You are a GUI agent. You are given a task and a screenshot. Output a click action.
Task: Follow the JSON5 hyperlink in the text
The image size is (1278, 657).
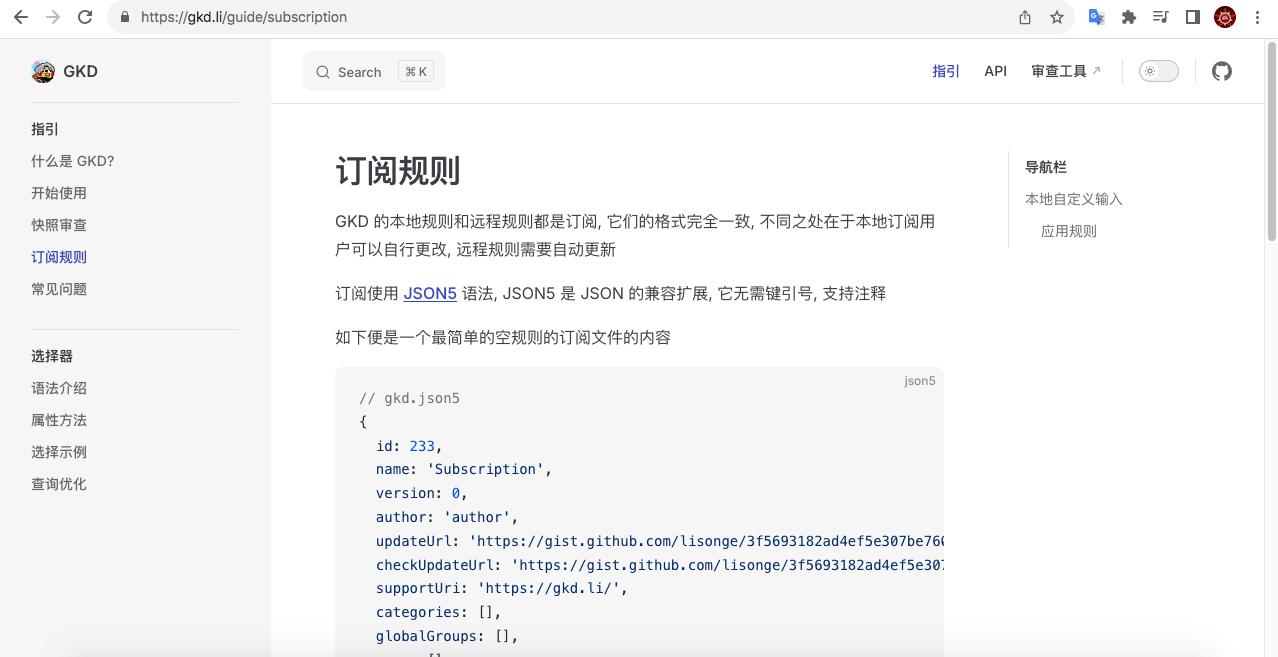(430, 293)
